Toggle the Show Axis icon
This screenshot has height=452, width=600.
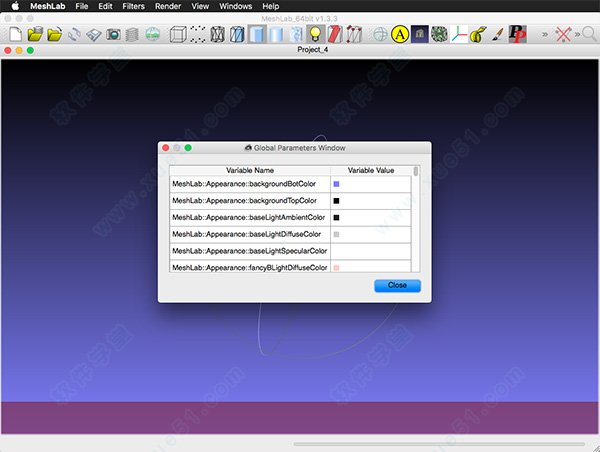[x=459, y=34]
